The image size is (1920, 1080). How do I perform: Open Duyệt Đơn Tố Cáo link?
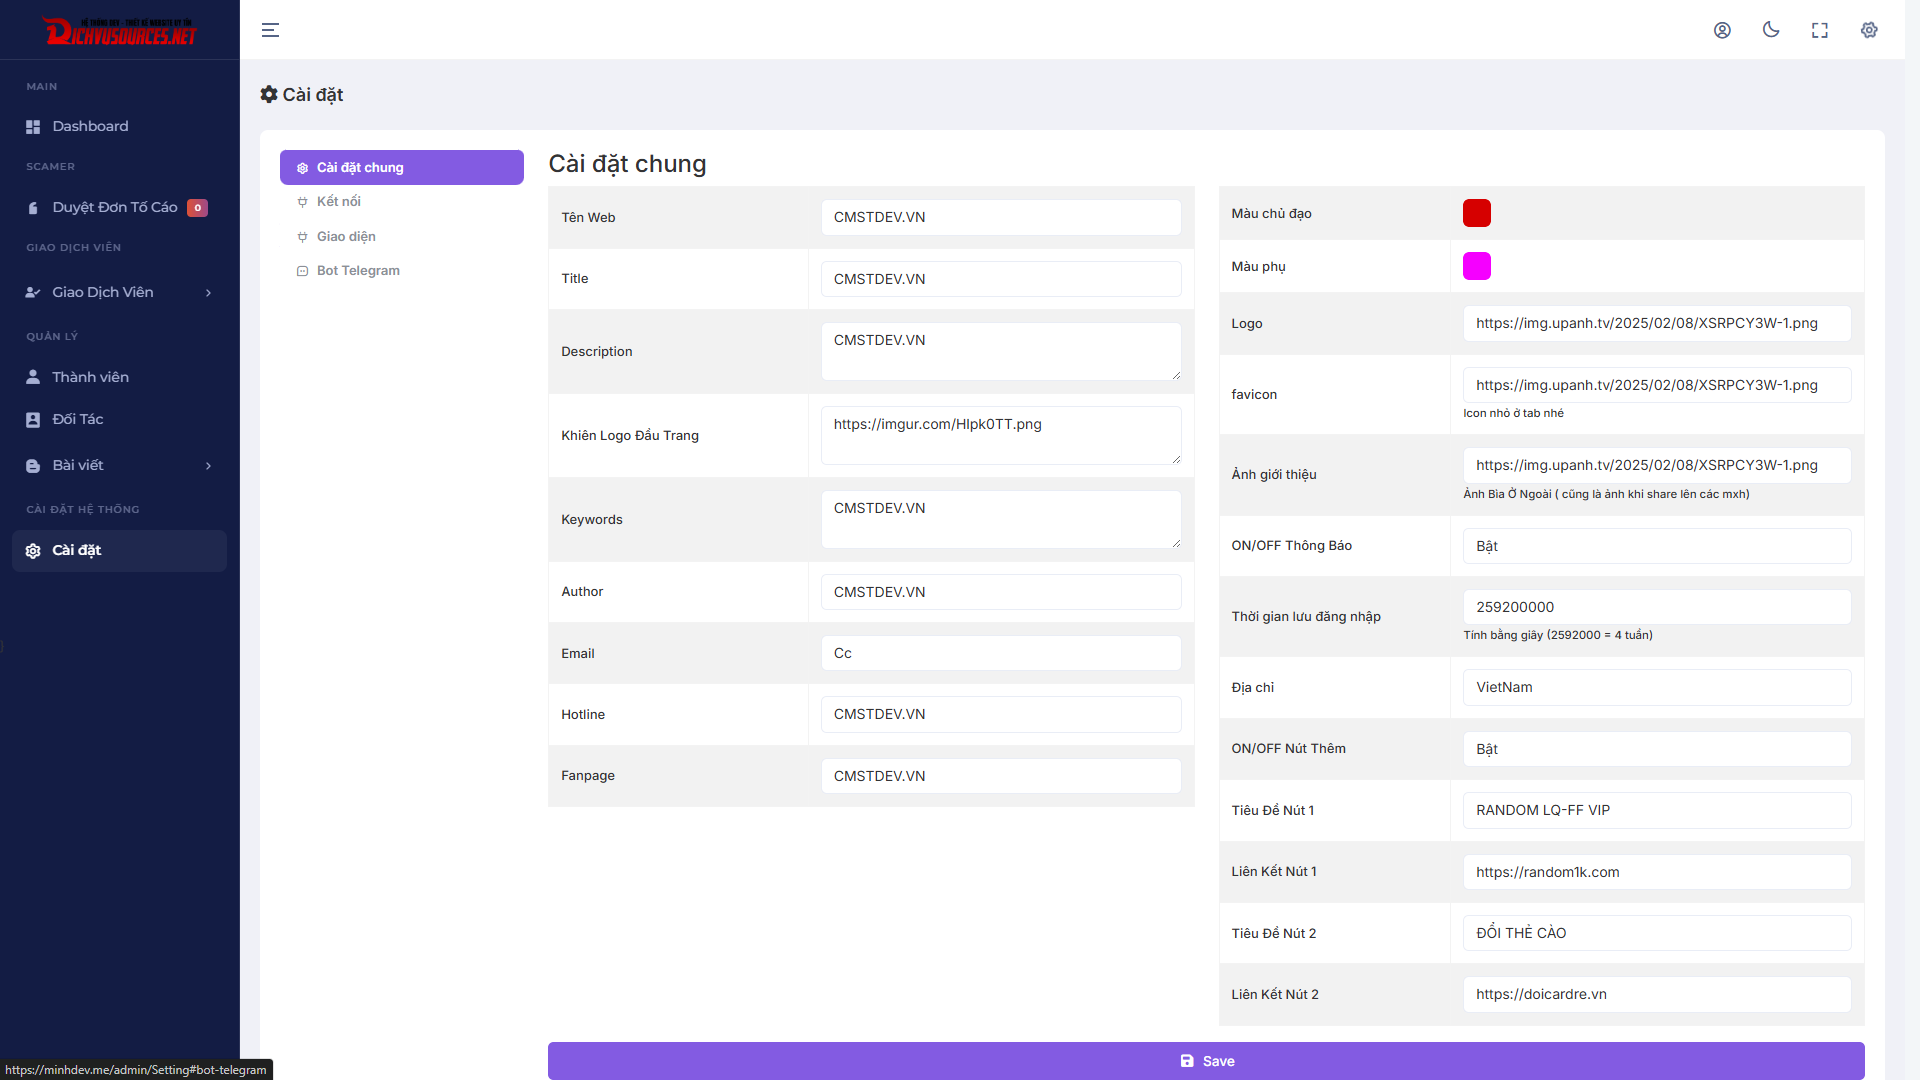tap(115, 207)
